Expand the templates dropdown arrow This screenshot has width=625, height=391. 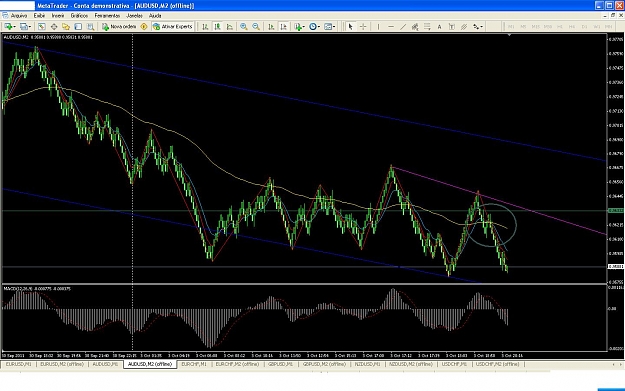coord(334,27)
